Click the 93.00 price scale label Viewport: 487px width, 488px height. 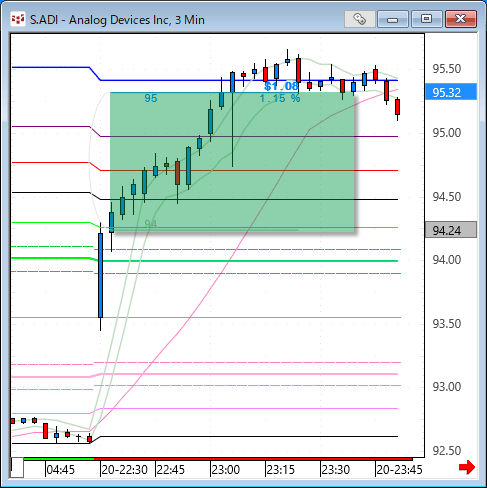click(447, 387)
